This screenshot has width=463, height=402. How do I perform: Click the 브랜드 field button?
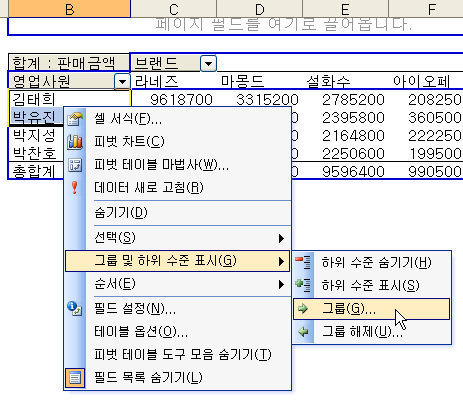pos(174,63)
